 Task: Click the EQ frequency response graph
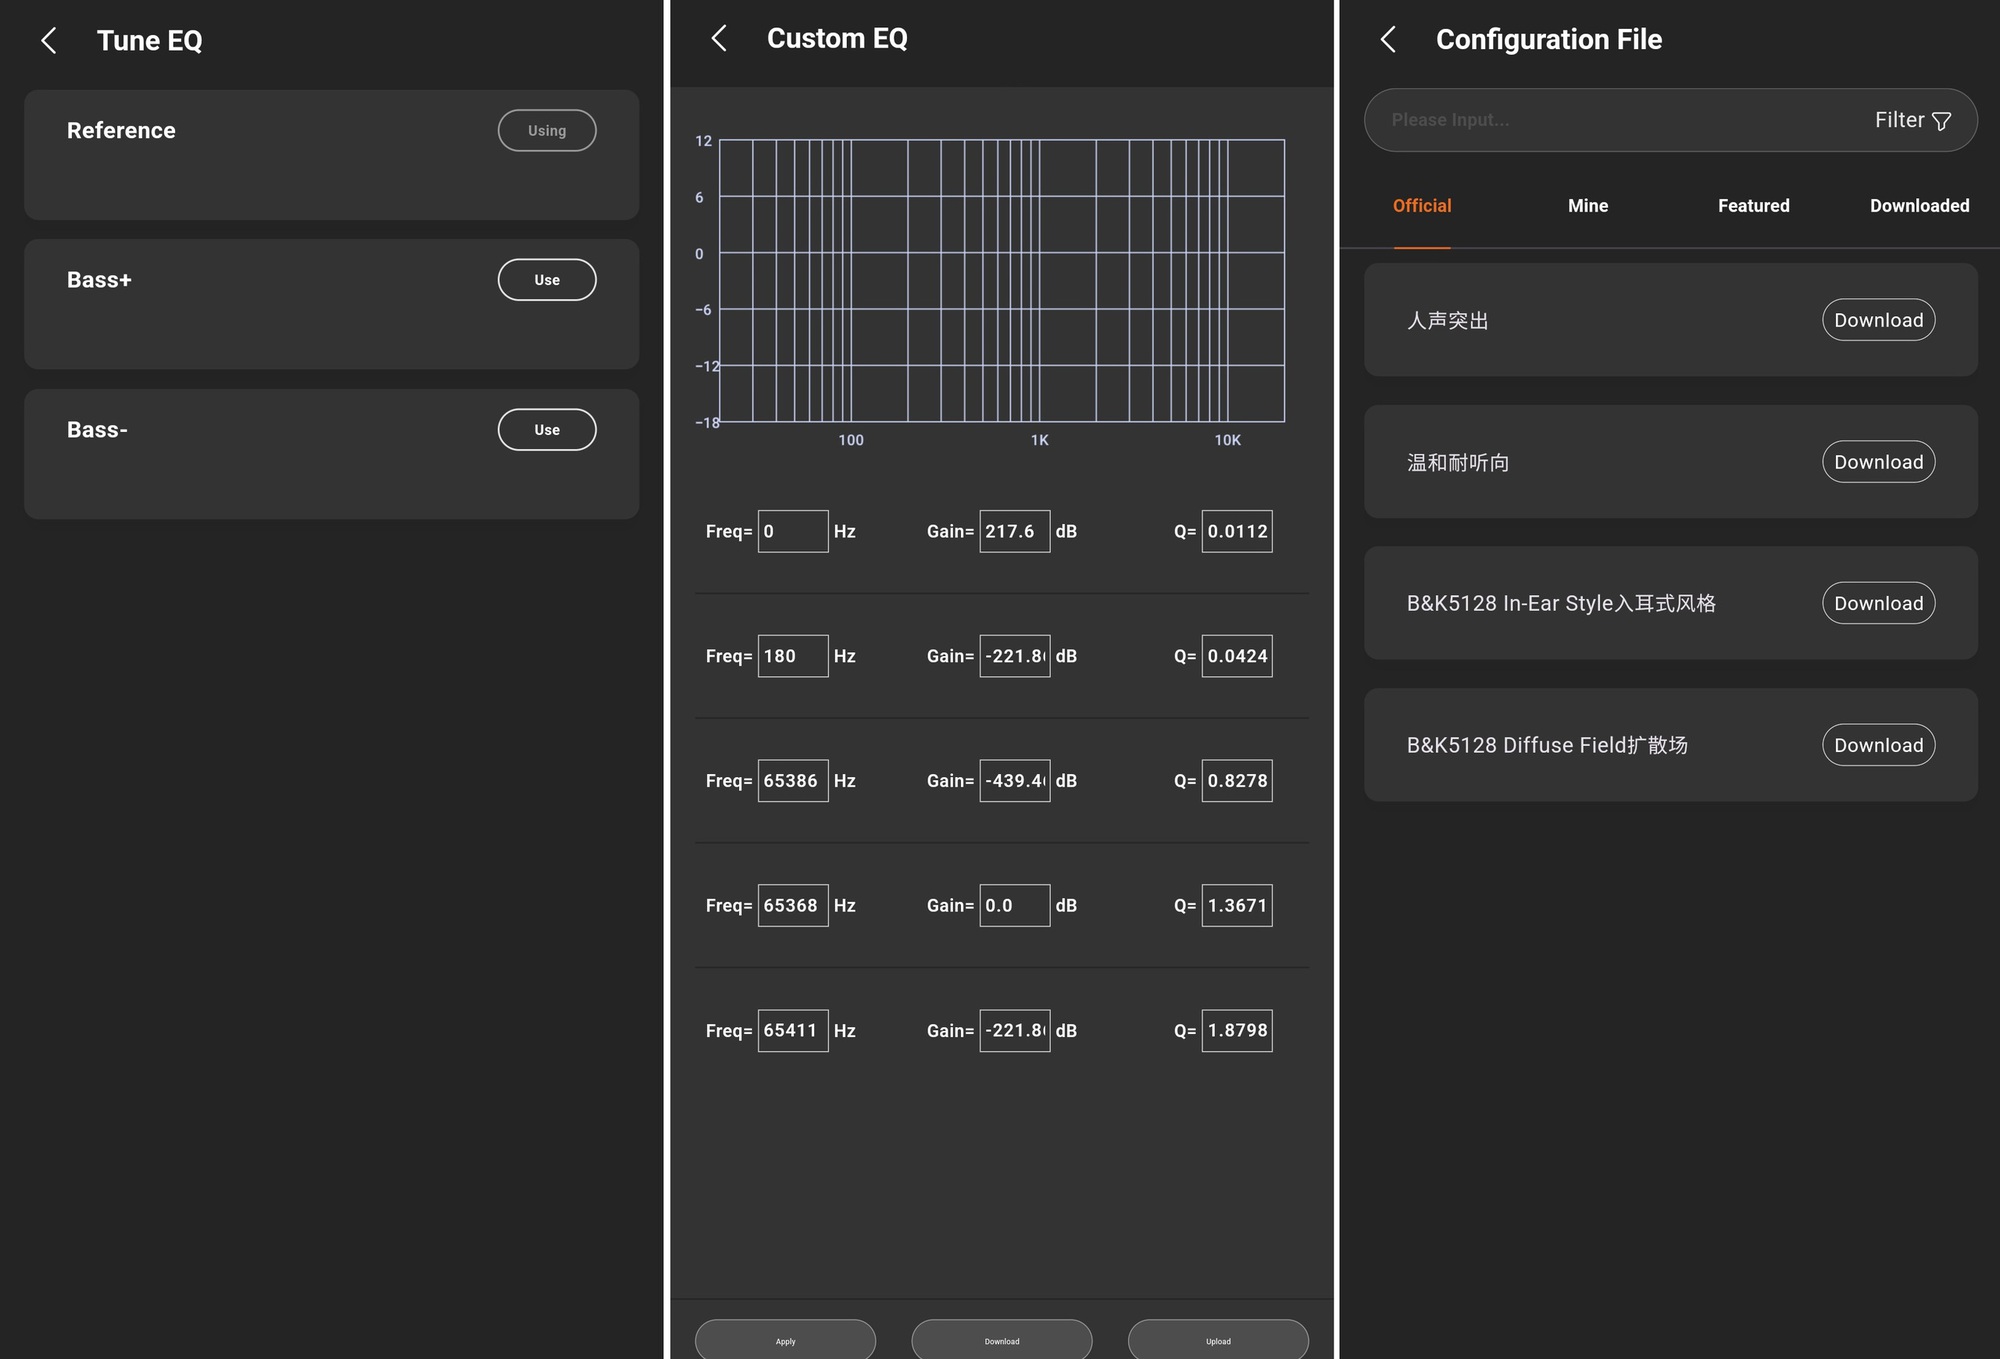pyautogui.click(x=1002, y=281)
